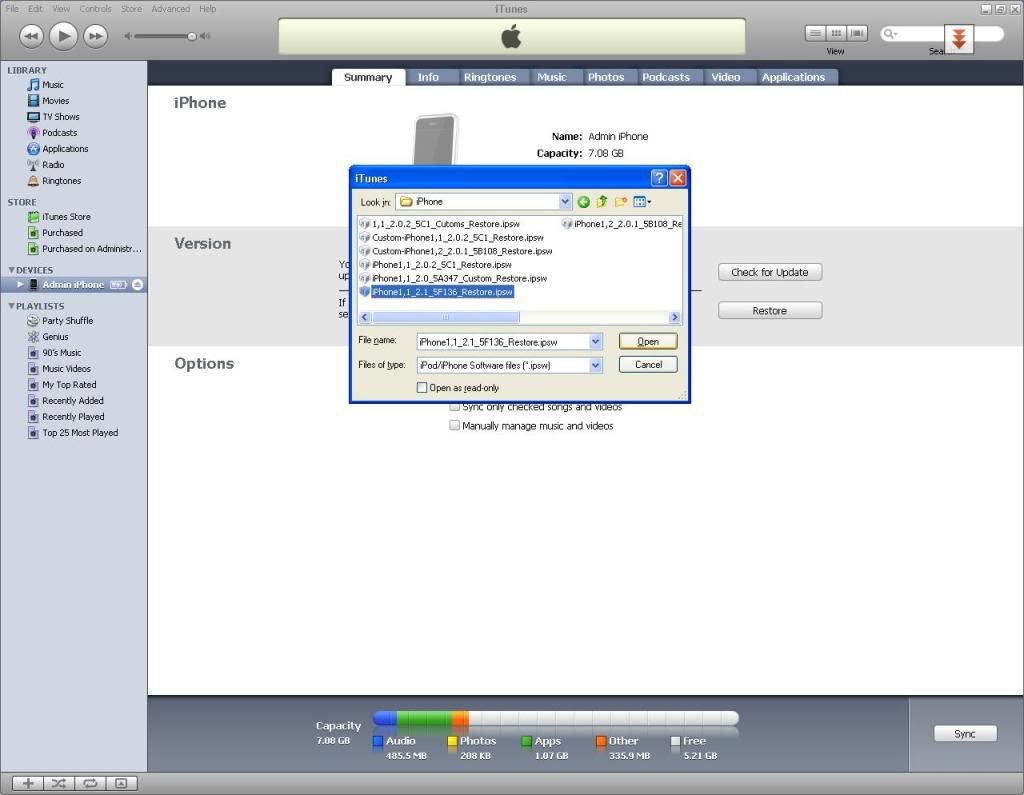
Task: Click the Sync button
Action: pos(965,734)
